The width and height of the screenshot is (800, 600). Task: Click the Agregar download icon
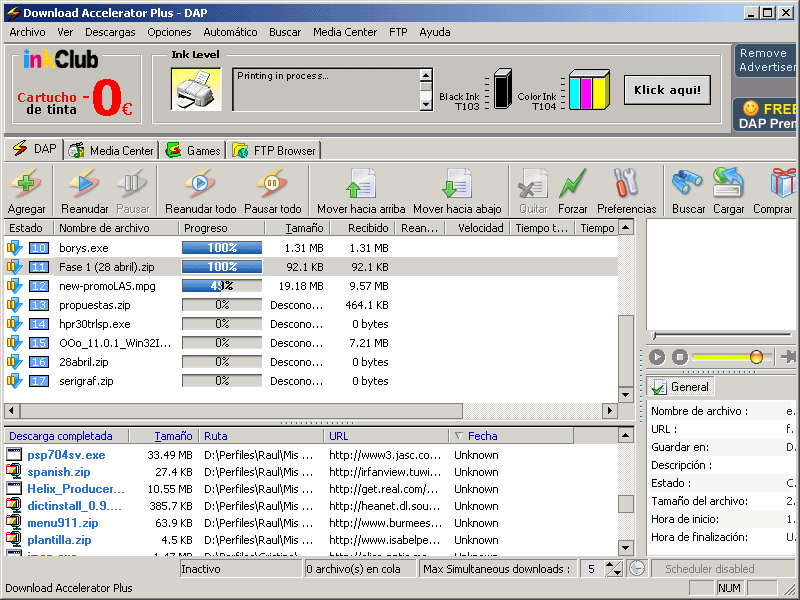pos(27,185)
